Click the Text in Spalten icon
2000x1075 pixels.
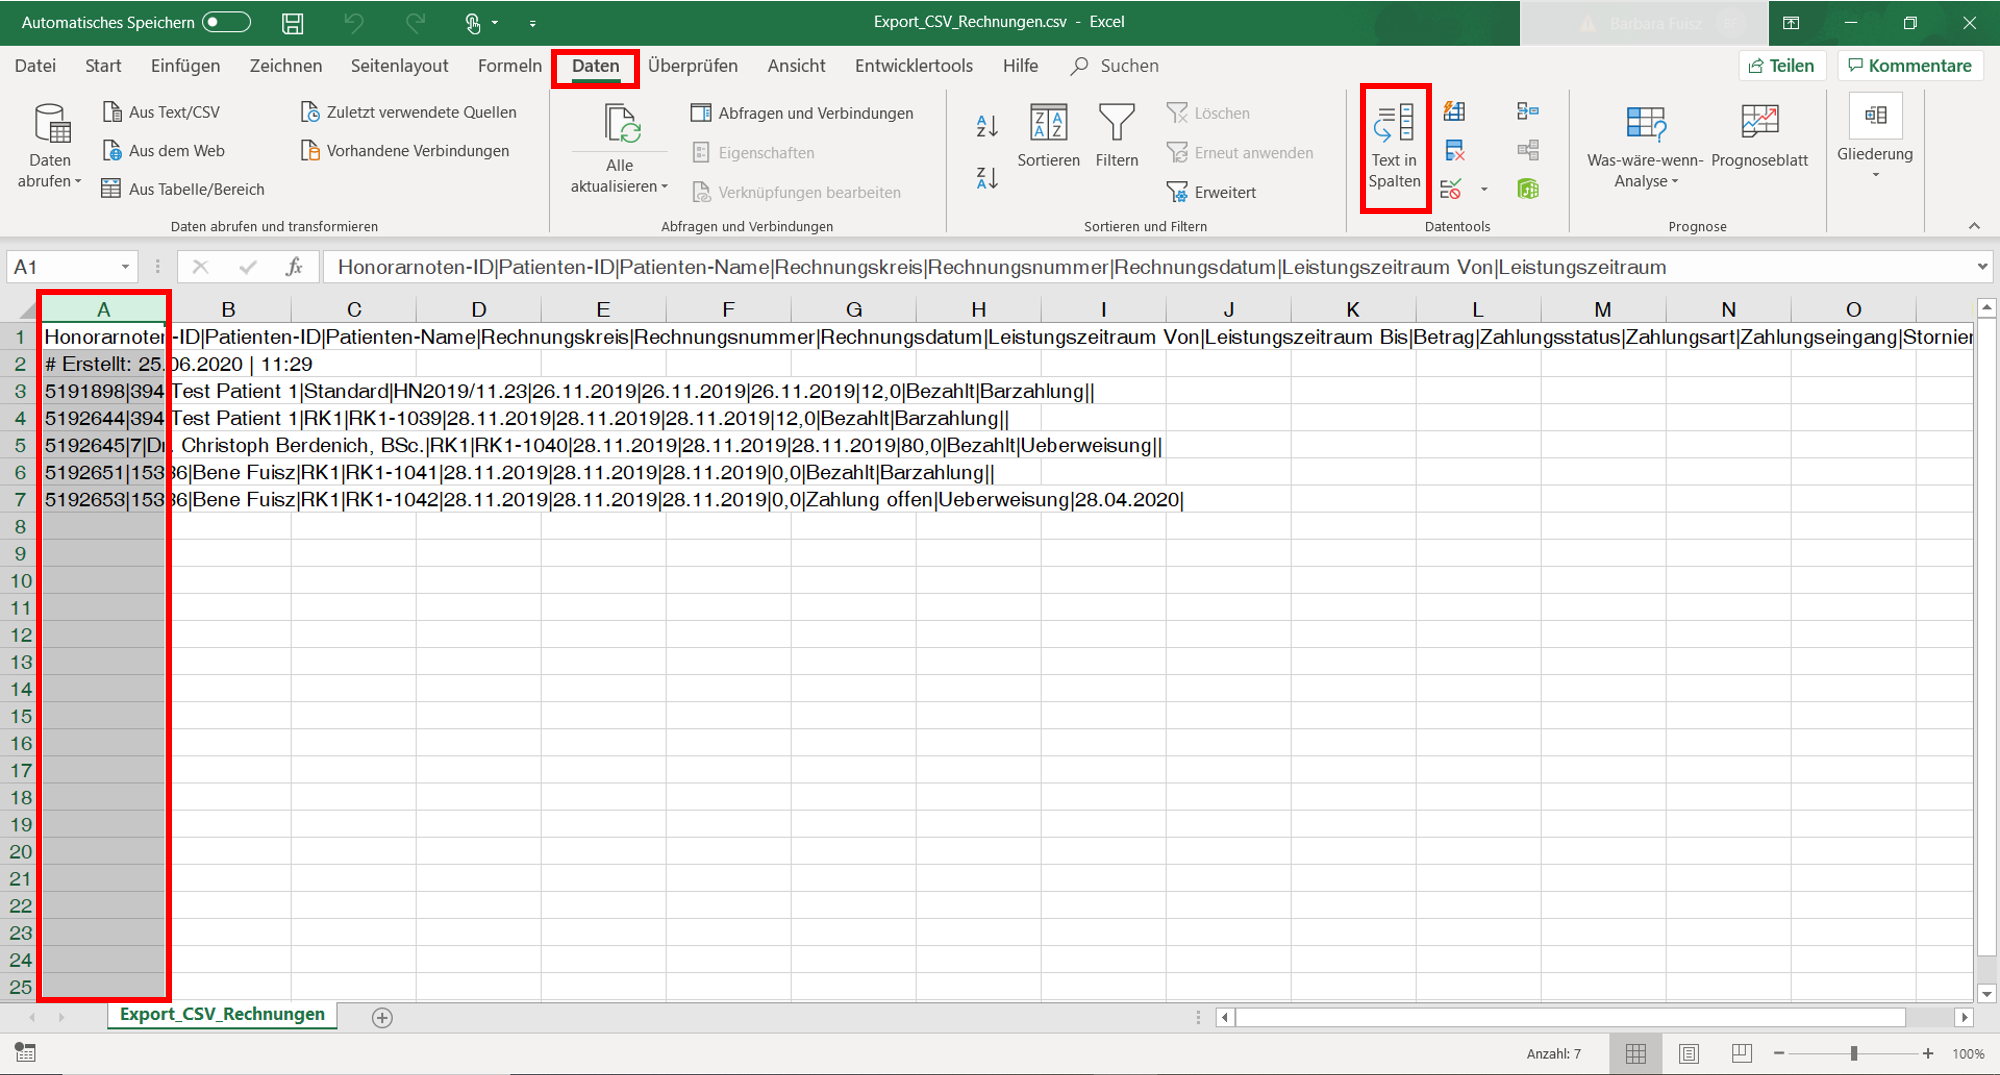click(x=1394, y=125)
